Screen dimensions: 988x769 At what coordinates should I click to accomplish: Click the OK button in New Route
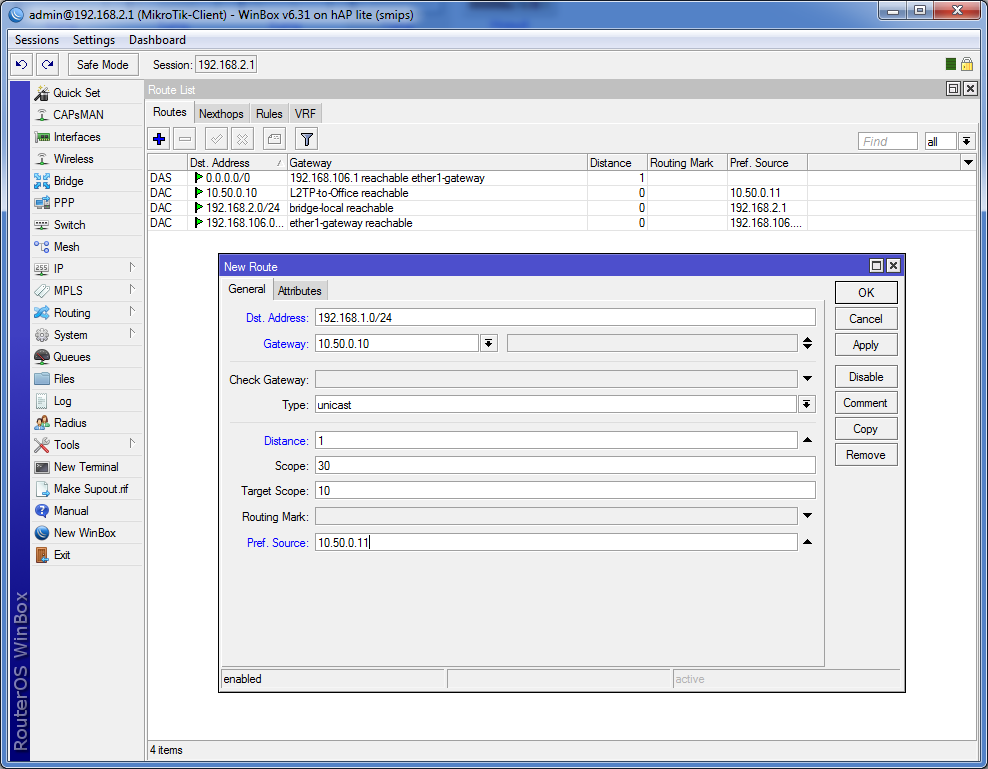865,293
